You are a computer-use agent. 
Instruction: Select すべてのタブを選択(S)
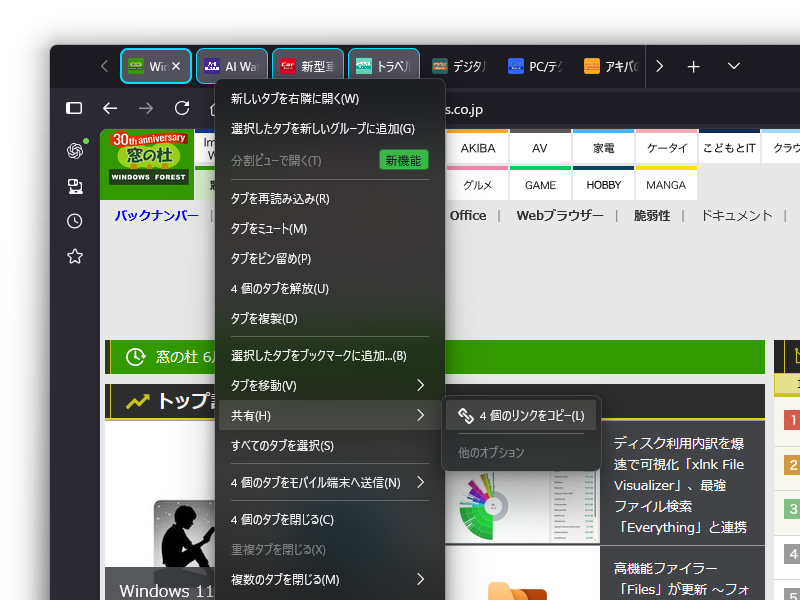pos(330,445)
